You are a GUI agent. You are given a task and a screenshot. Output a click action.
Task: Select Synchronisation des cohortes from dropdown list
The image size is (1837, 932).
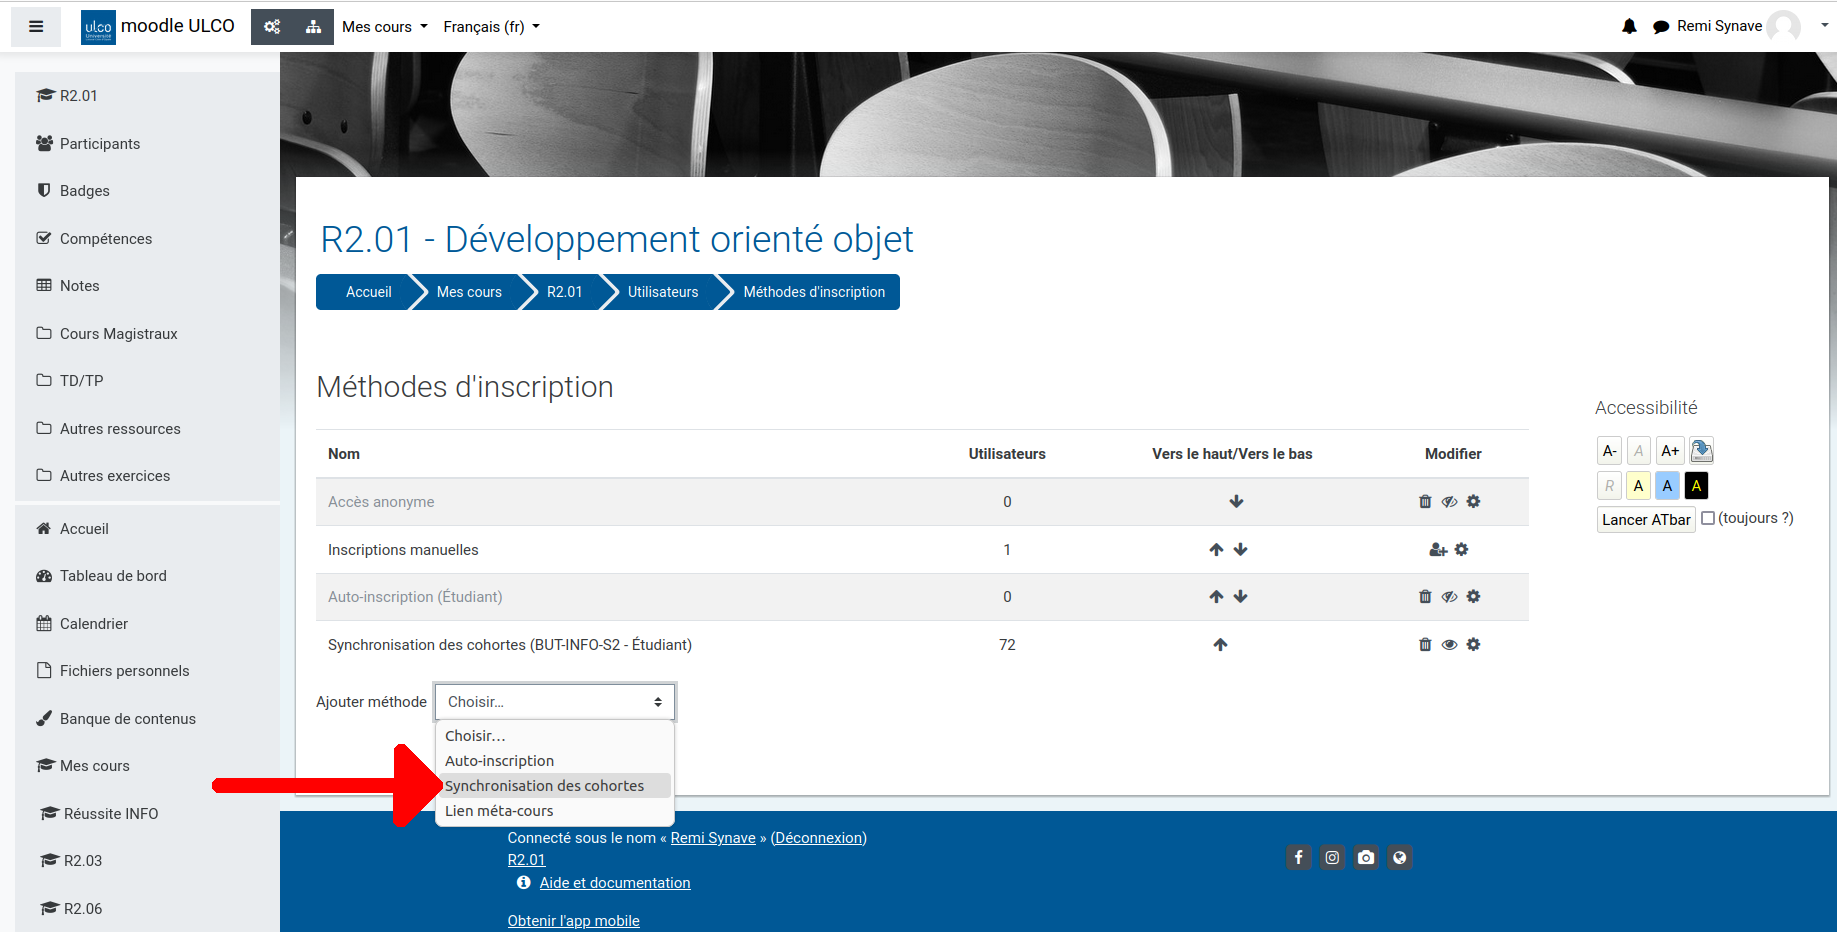[x=545, y=786]
